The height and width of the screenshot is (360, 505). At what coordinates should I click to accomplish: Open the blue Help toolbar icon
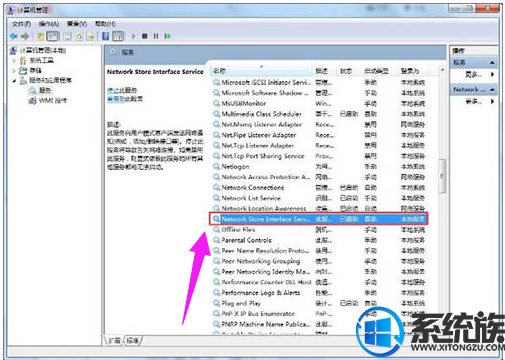tap(105, 36)
